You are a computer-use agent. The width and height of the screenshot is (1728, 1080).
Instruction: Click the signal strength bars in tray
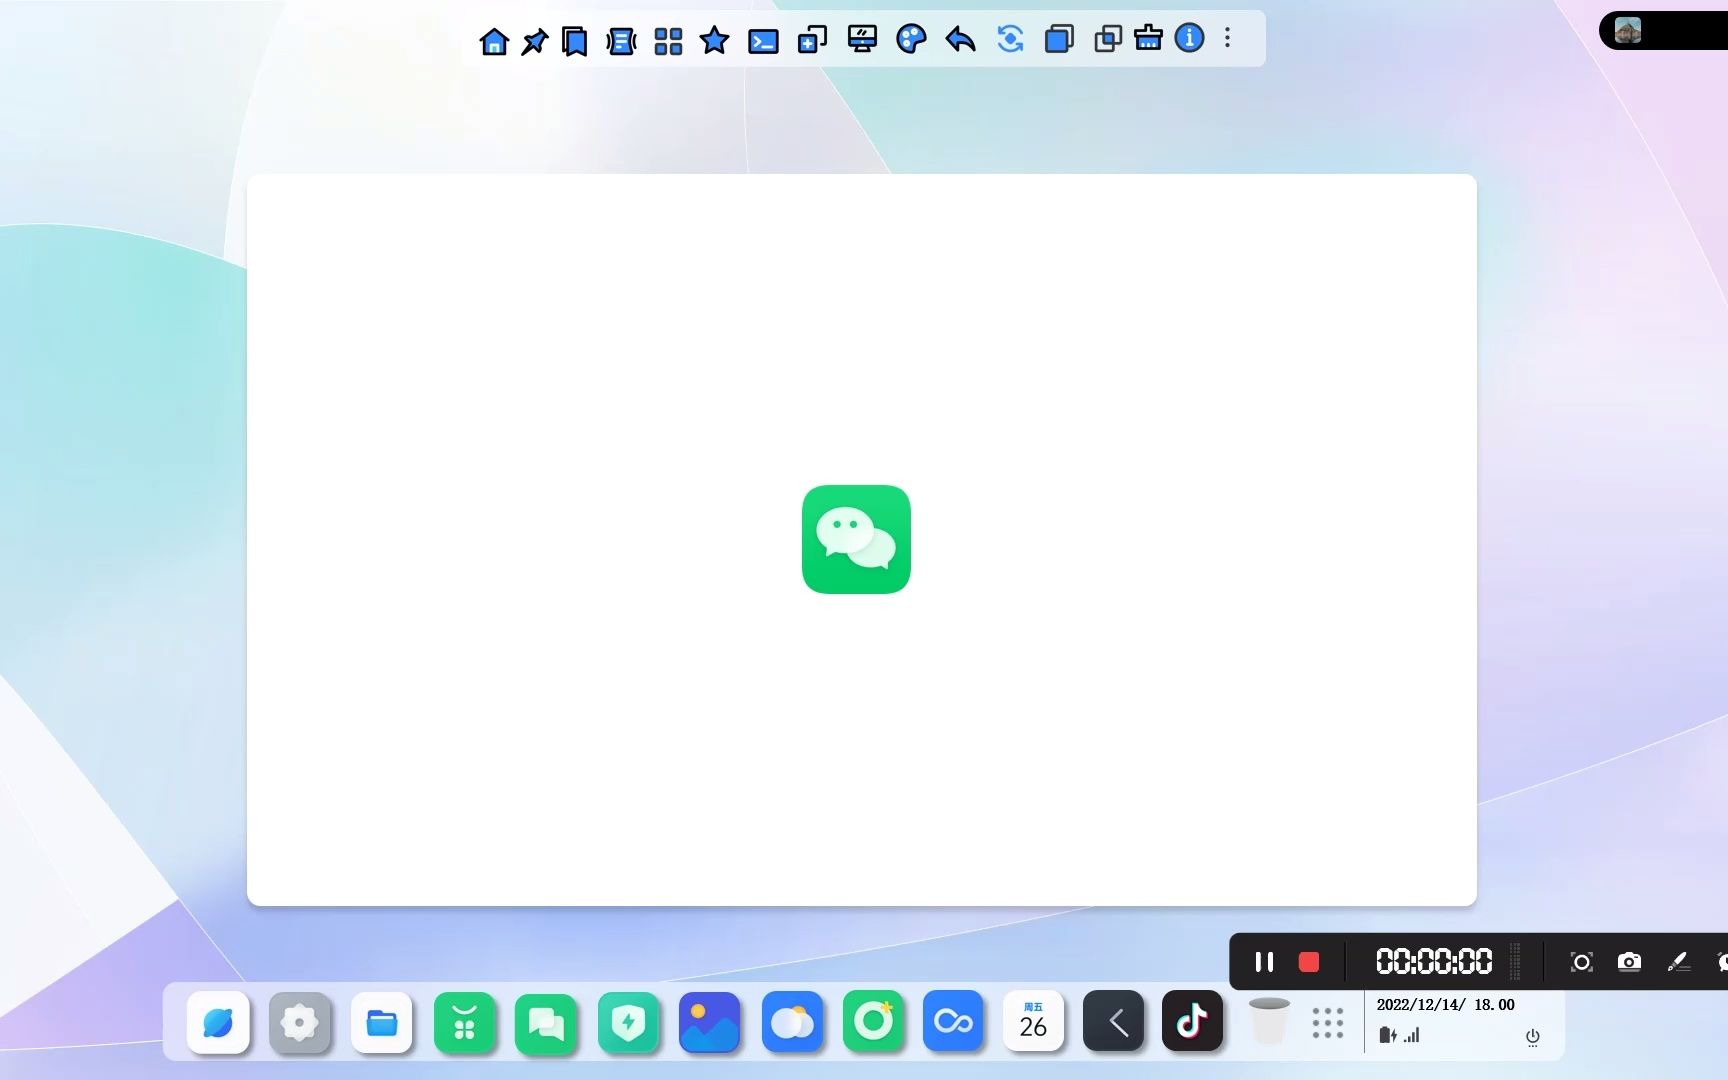pos(1412,1035)
